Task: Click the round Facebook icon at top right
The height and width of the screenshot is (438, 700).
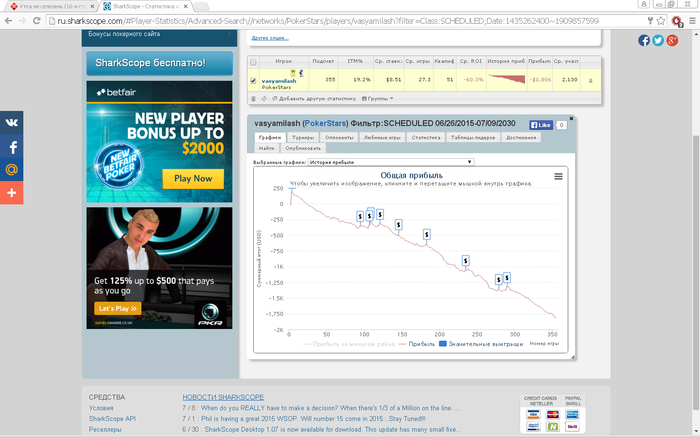Action: pos(644,40)
